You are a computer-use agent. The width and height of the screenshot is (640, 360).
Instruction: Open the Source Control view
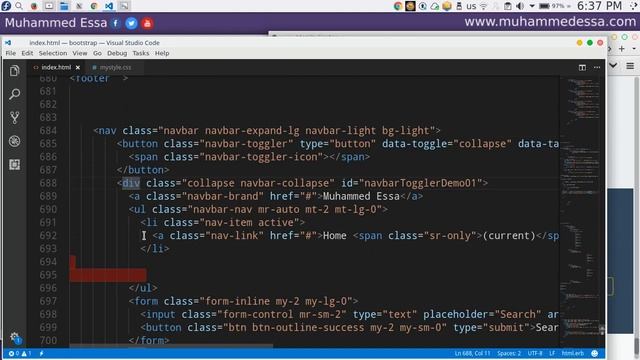pyautogui.click(x=15, y=118)
